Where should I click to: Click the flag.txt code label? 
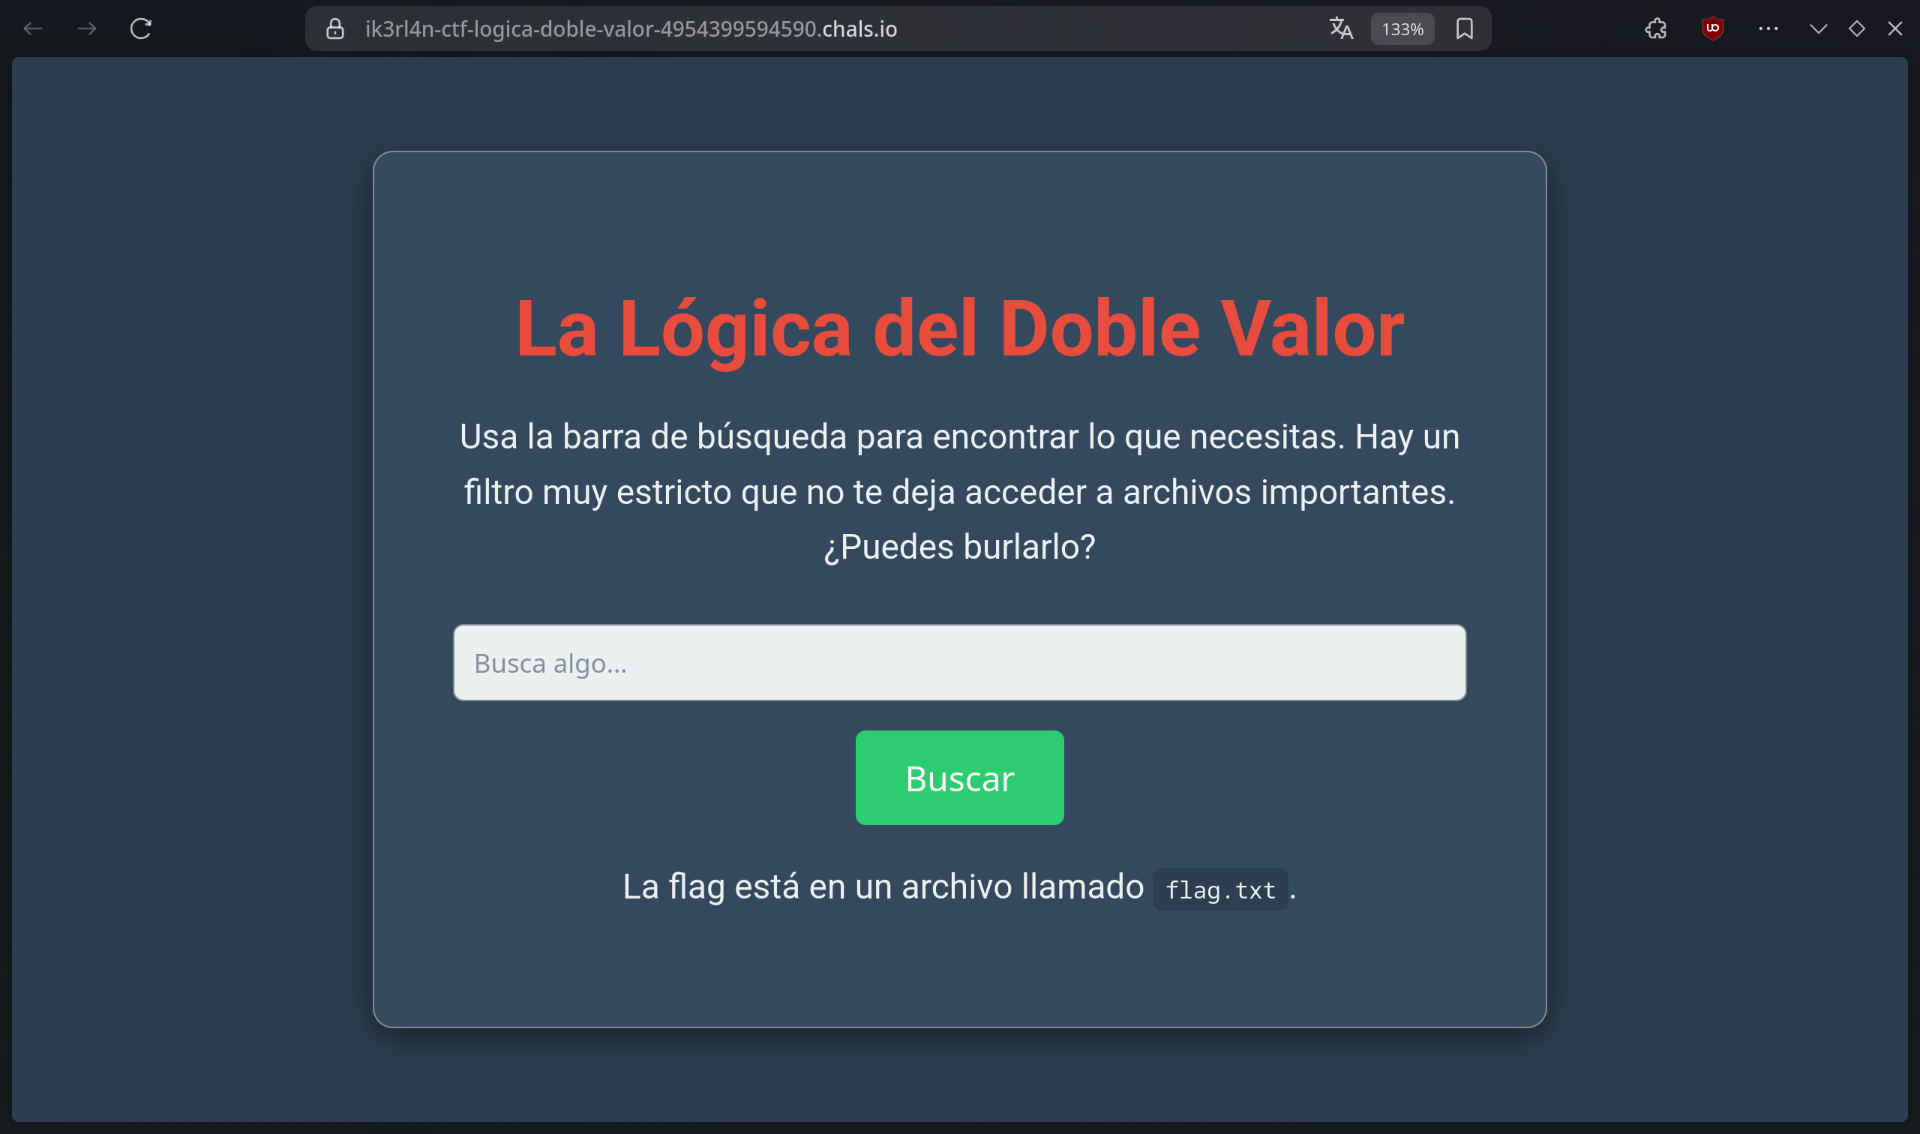[1220, 890]
